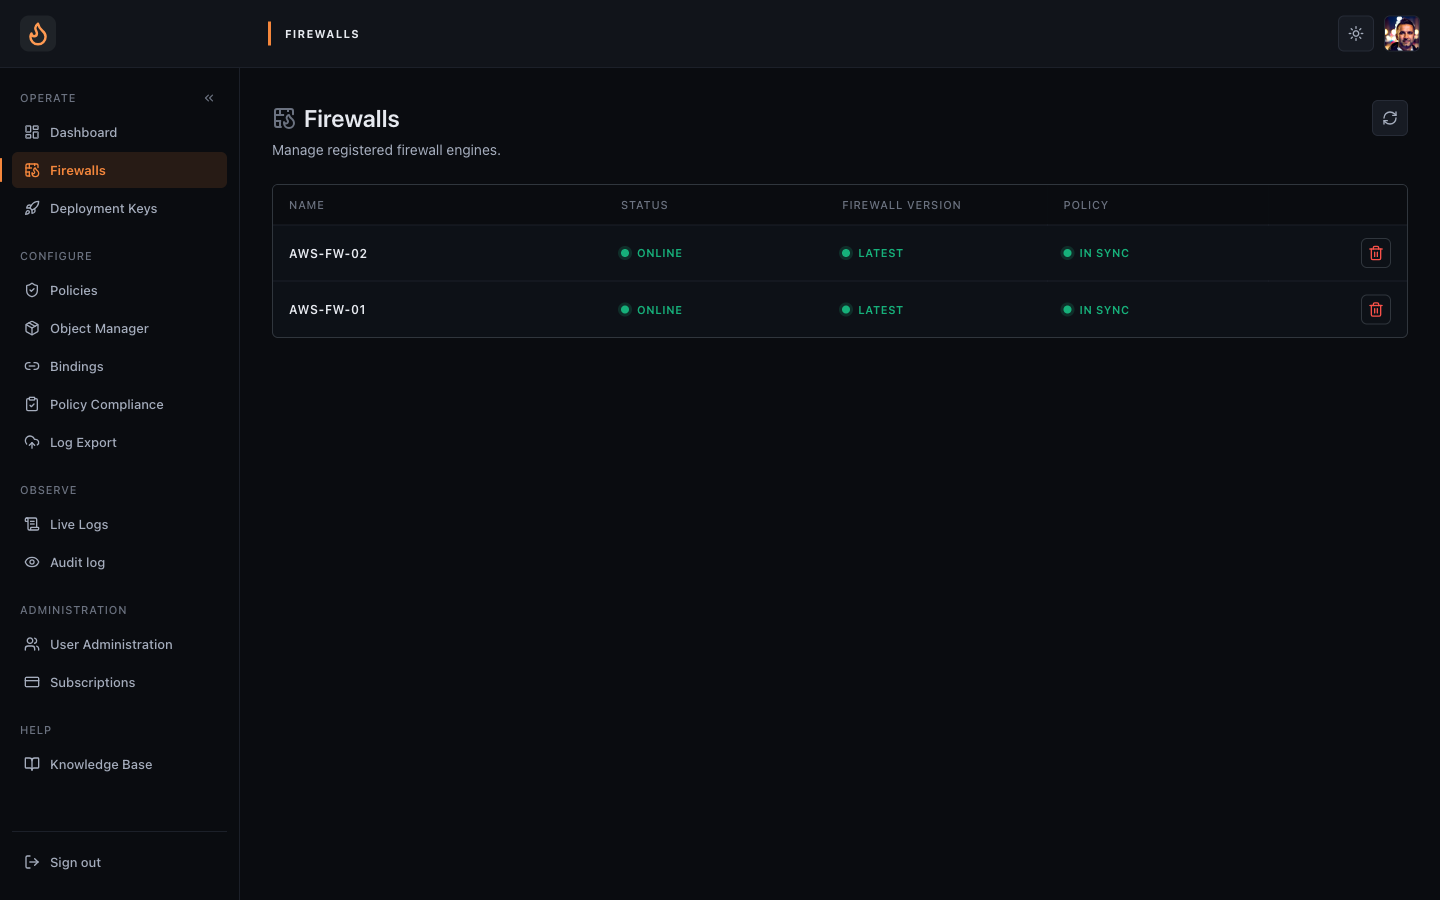This screenshot has width=1440, height=900.
Task: Go to Deployment Keys
Action: [119, 208]
